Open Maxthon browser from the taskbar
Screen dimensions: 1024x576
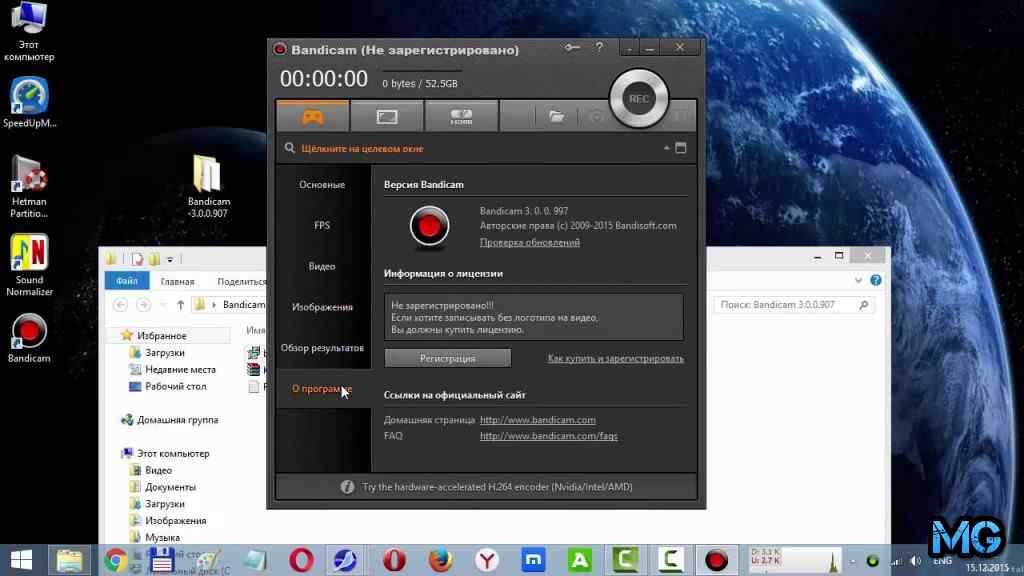click(x=534, y=560)
